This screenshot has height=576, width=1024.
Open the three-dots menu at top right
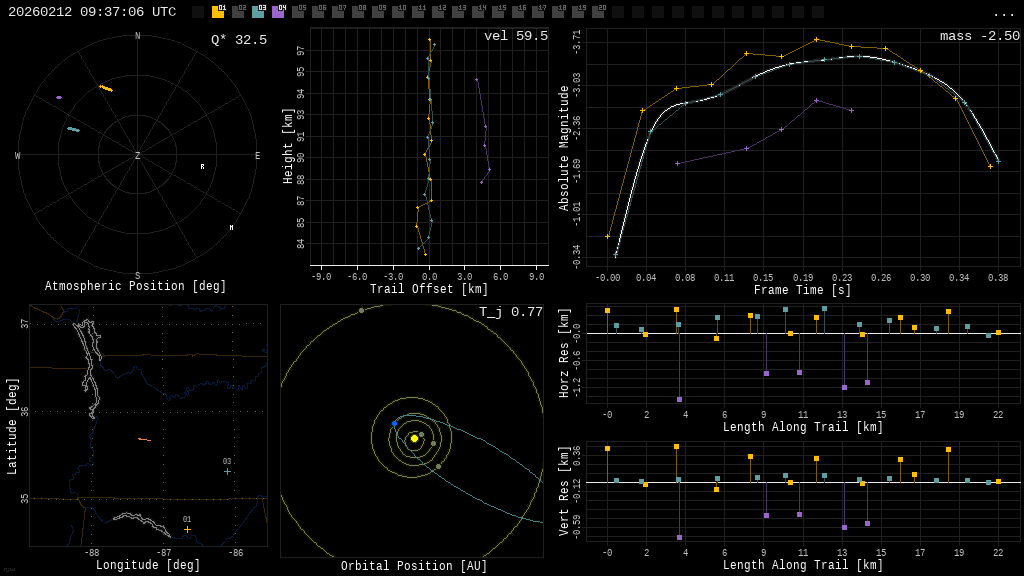[1004, 13]
